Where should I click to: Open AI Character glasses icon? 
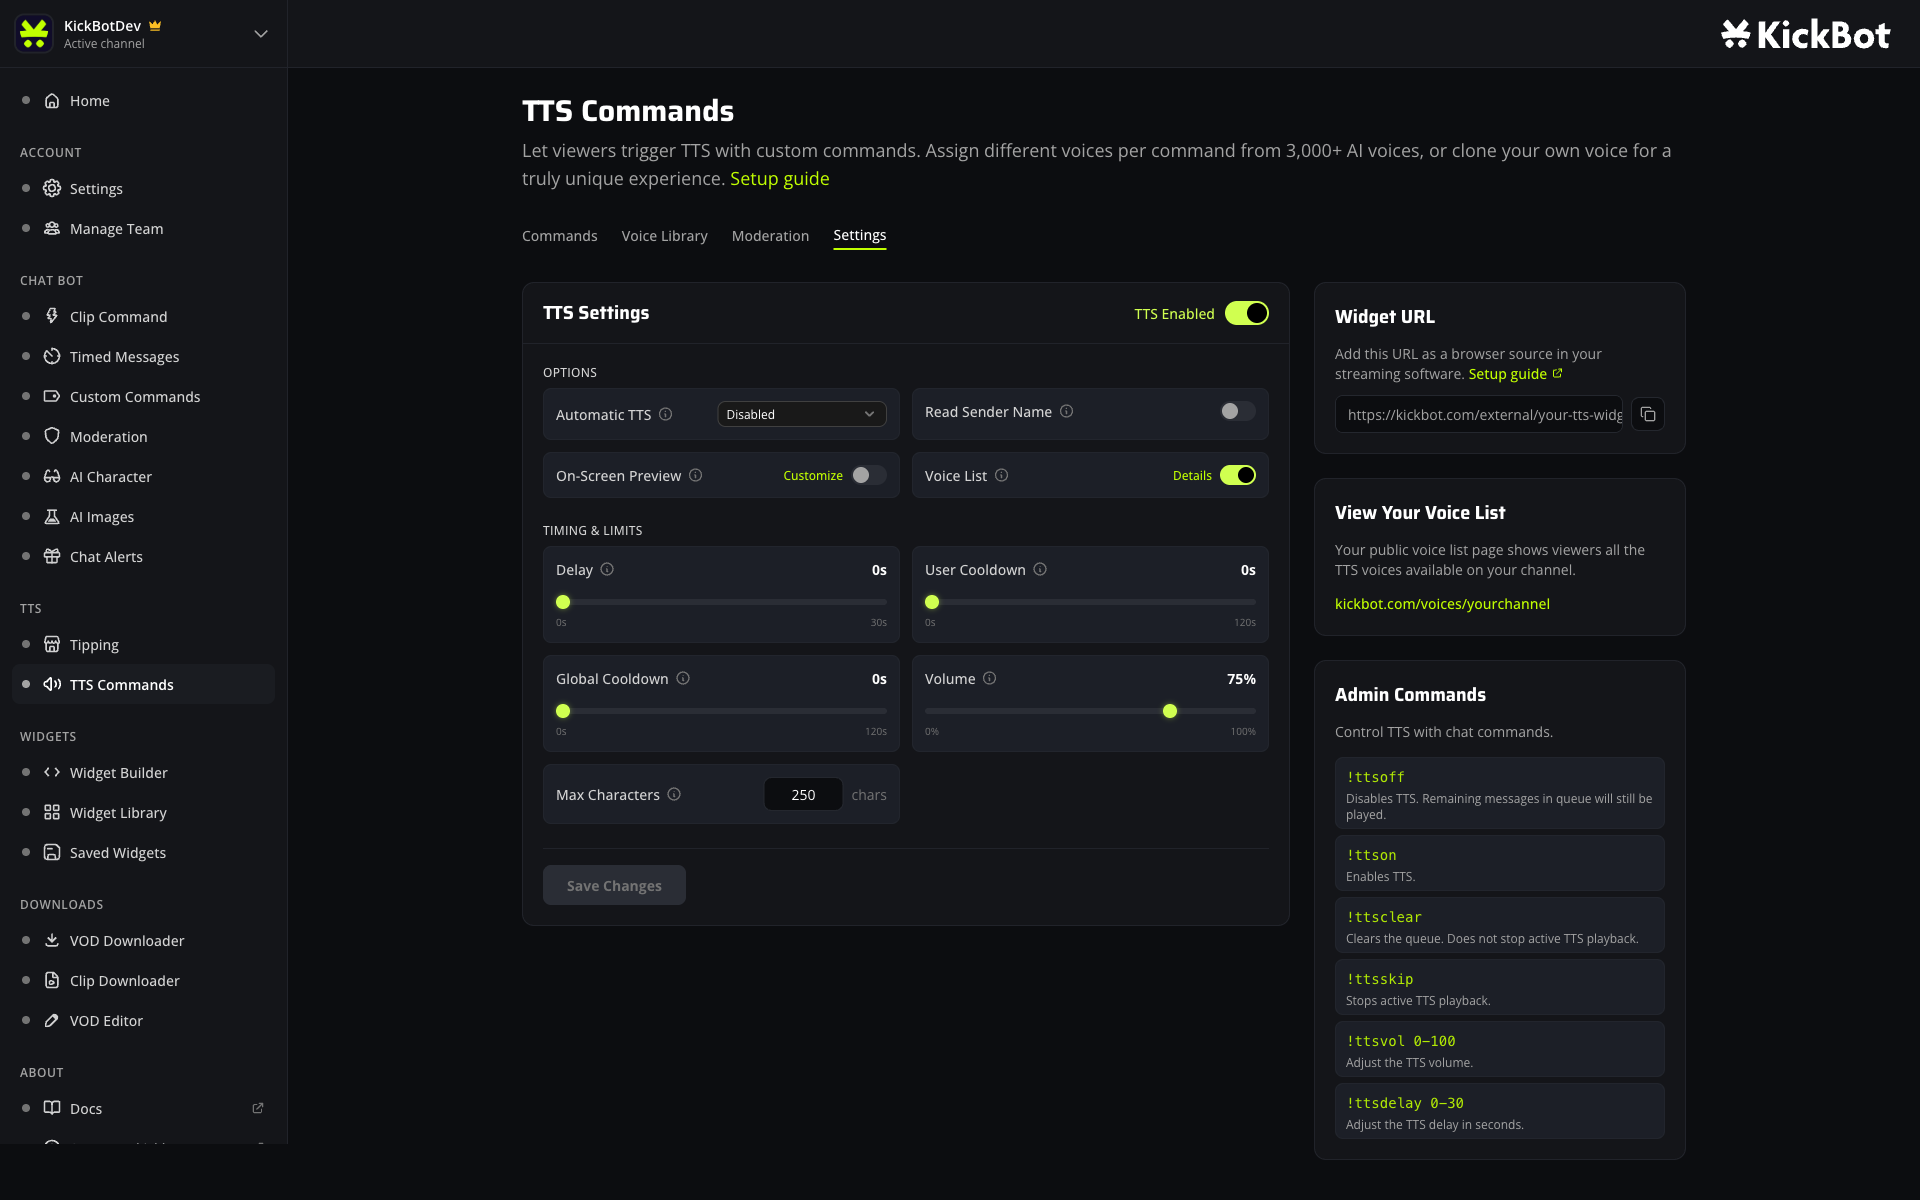[x=52, y=477]
